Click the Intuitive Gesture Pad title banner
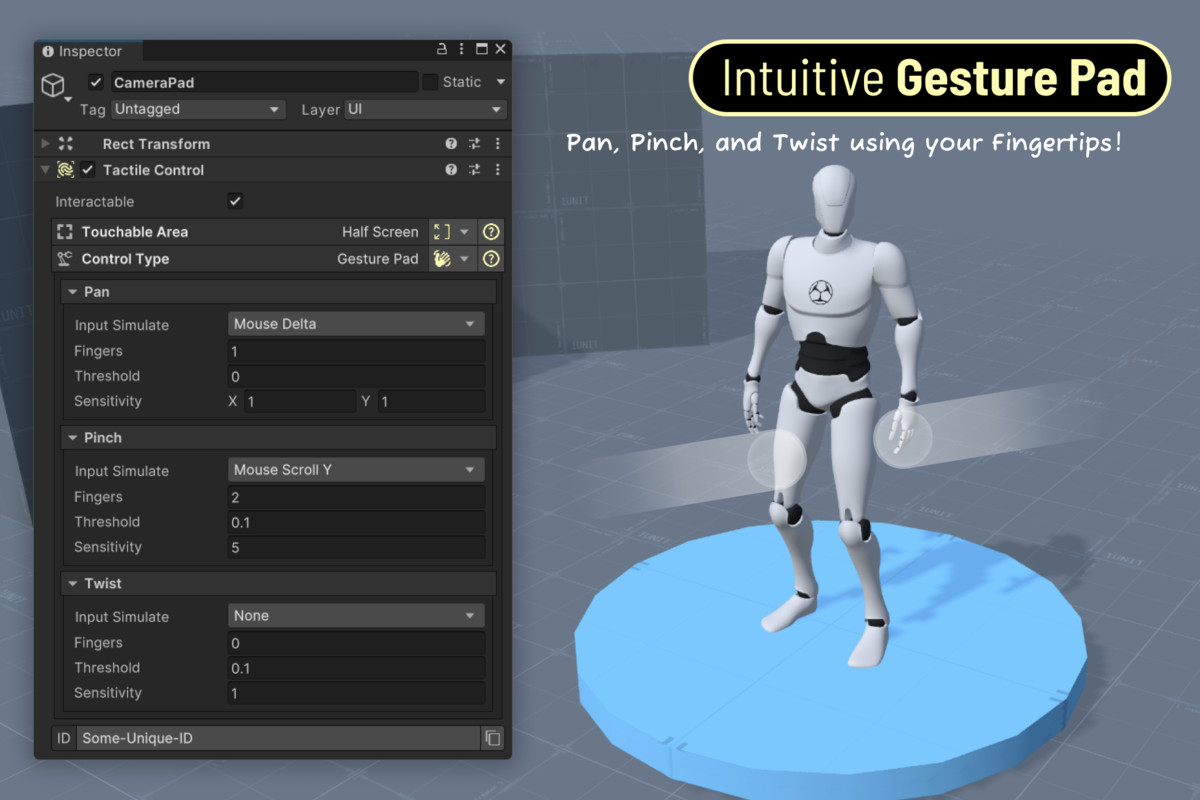Image resolution: width=1200 pixels, height=800 pixels. pos(930,78)
